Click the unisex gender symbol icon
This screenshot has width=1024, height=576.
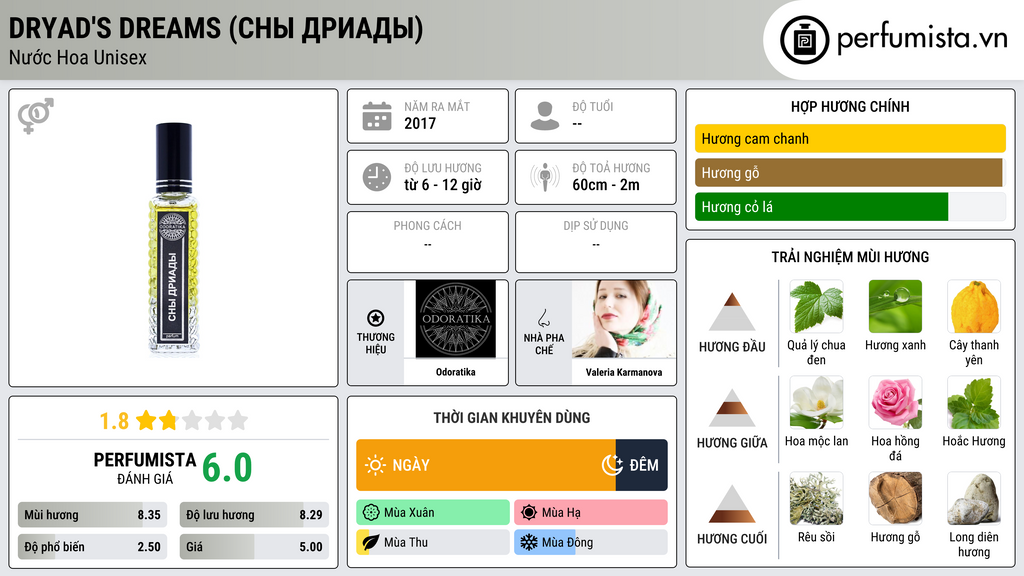[x=36, y=116]
